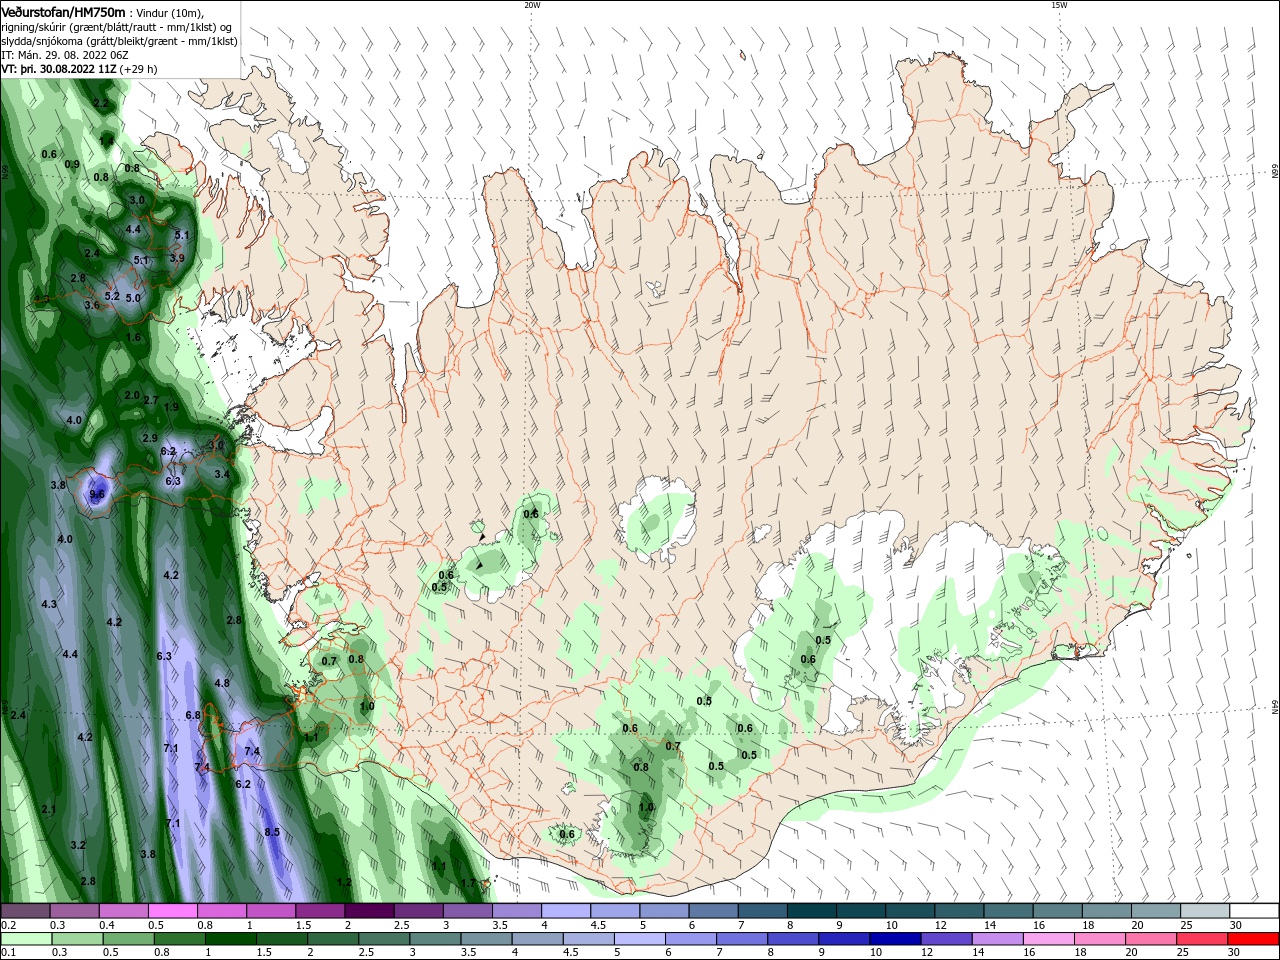The width and height of the screenshot is (1280, 960).
Task: Click the light grey 25 snow legend swatch
Action: [x=1204, y=911]
